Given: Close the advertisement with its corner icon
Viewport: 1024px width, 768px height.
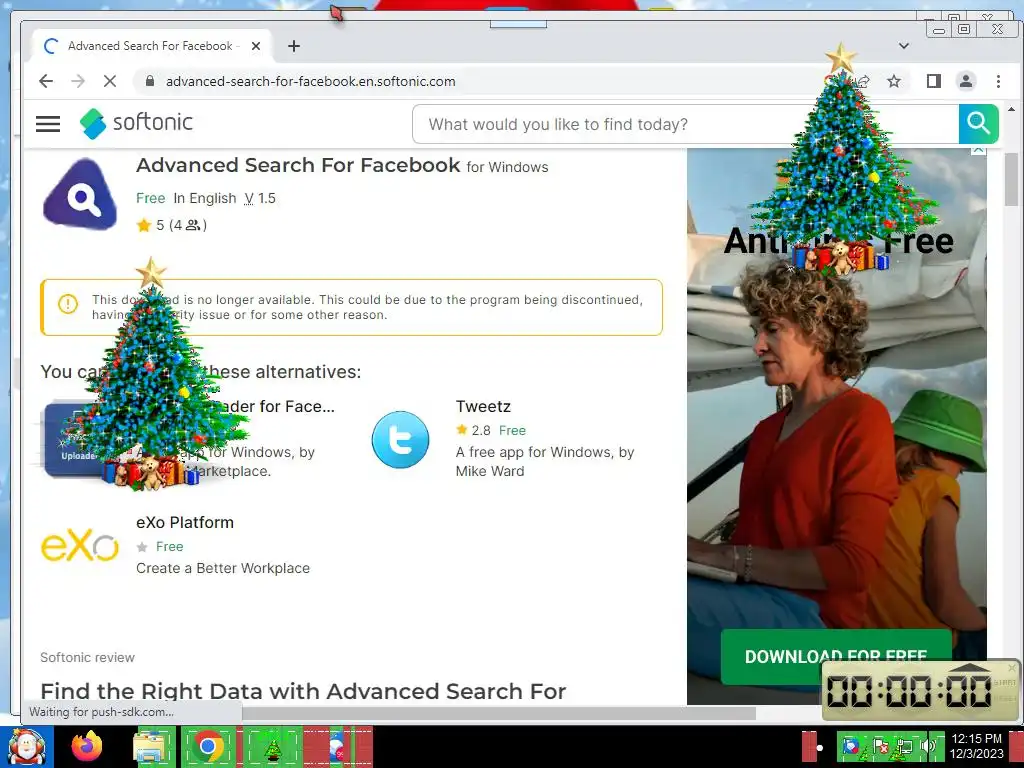Looking at the screenshot, I should pos(978,150).
